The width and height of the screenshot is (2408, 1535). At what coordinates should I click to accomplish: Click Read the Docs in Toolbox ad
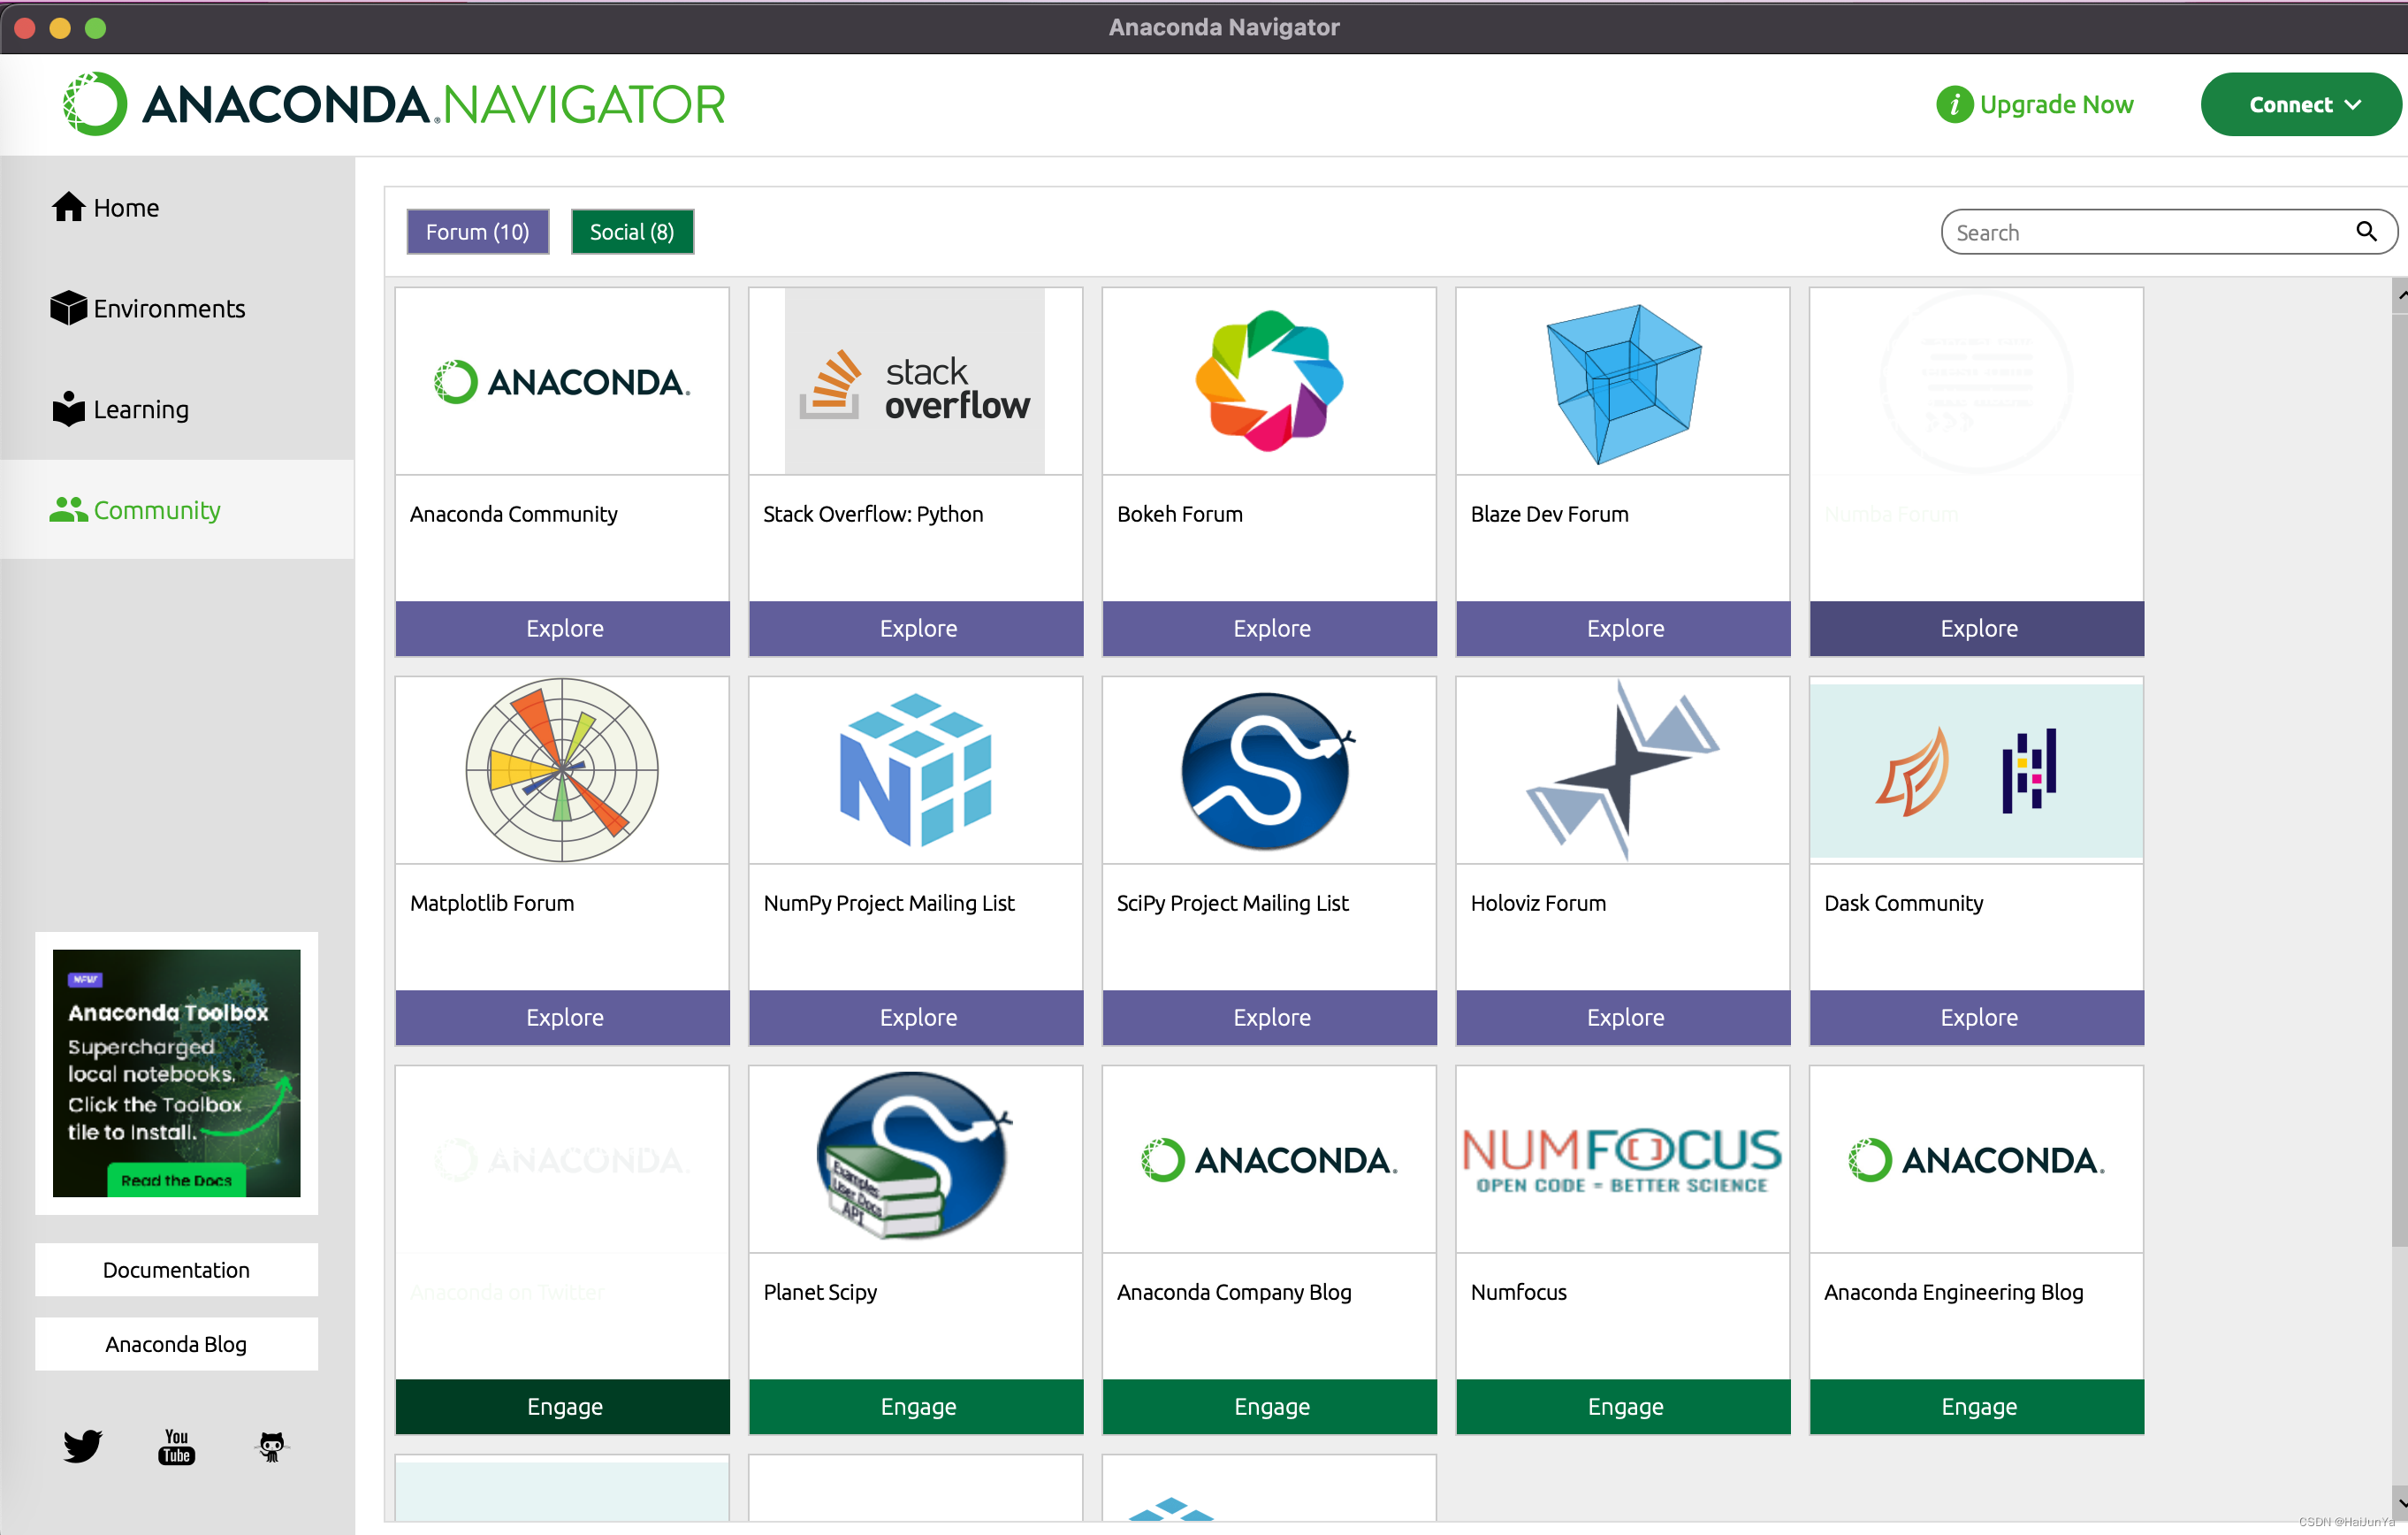tap(176, 1180)
